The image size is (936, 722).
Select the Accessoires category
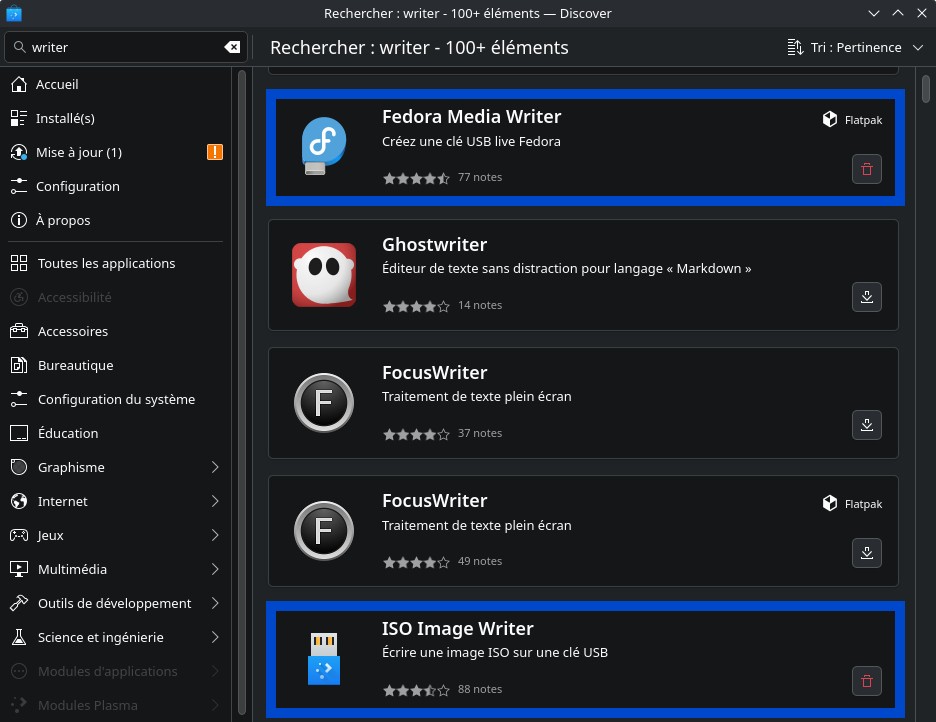point(116,331)
